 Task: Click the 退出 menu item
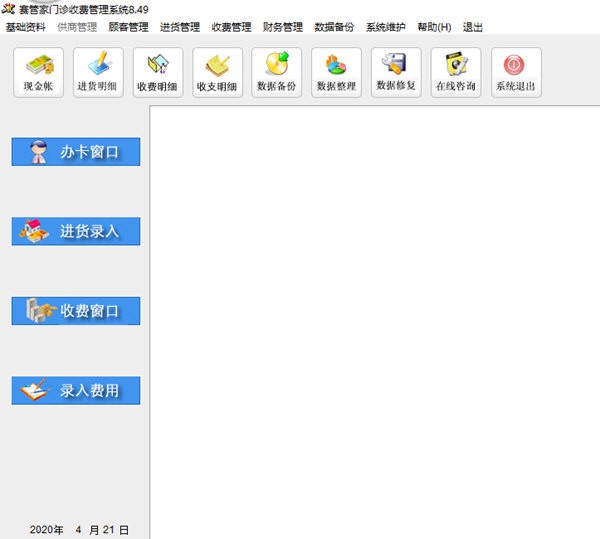click(473, 27)
